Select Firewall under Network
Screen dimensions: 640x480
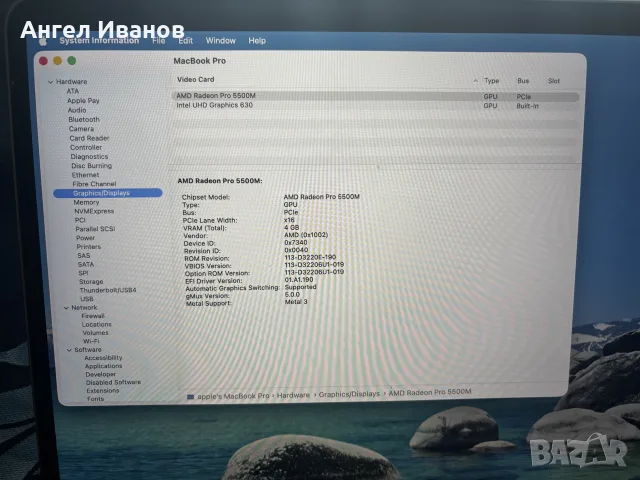pos(93,316)
